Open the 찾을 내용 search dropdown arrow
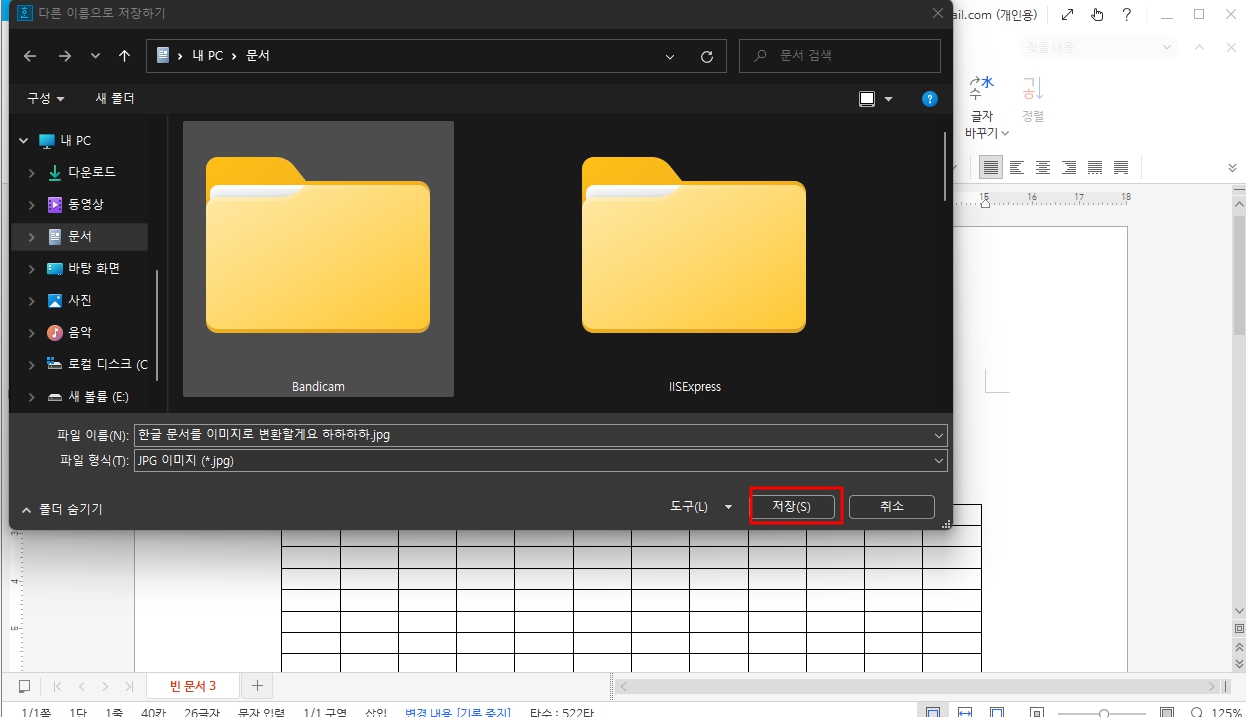 (x=1168, y=47)
